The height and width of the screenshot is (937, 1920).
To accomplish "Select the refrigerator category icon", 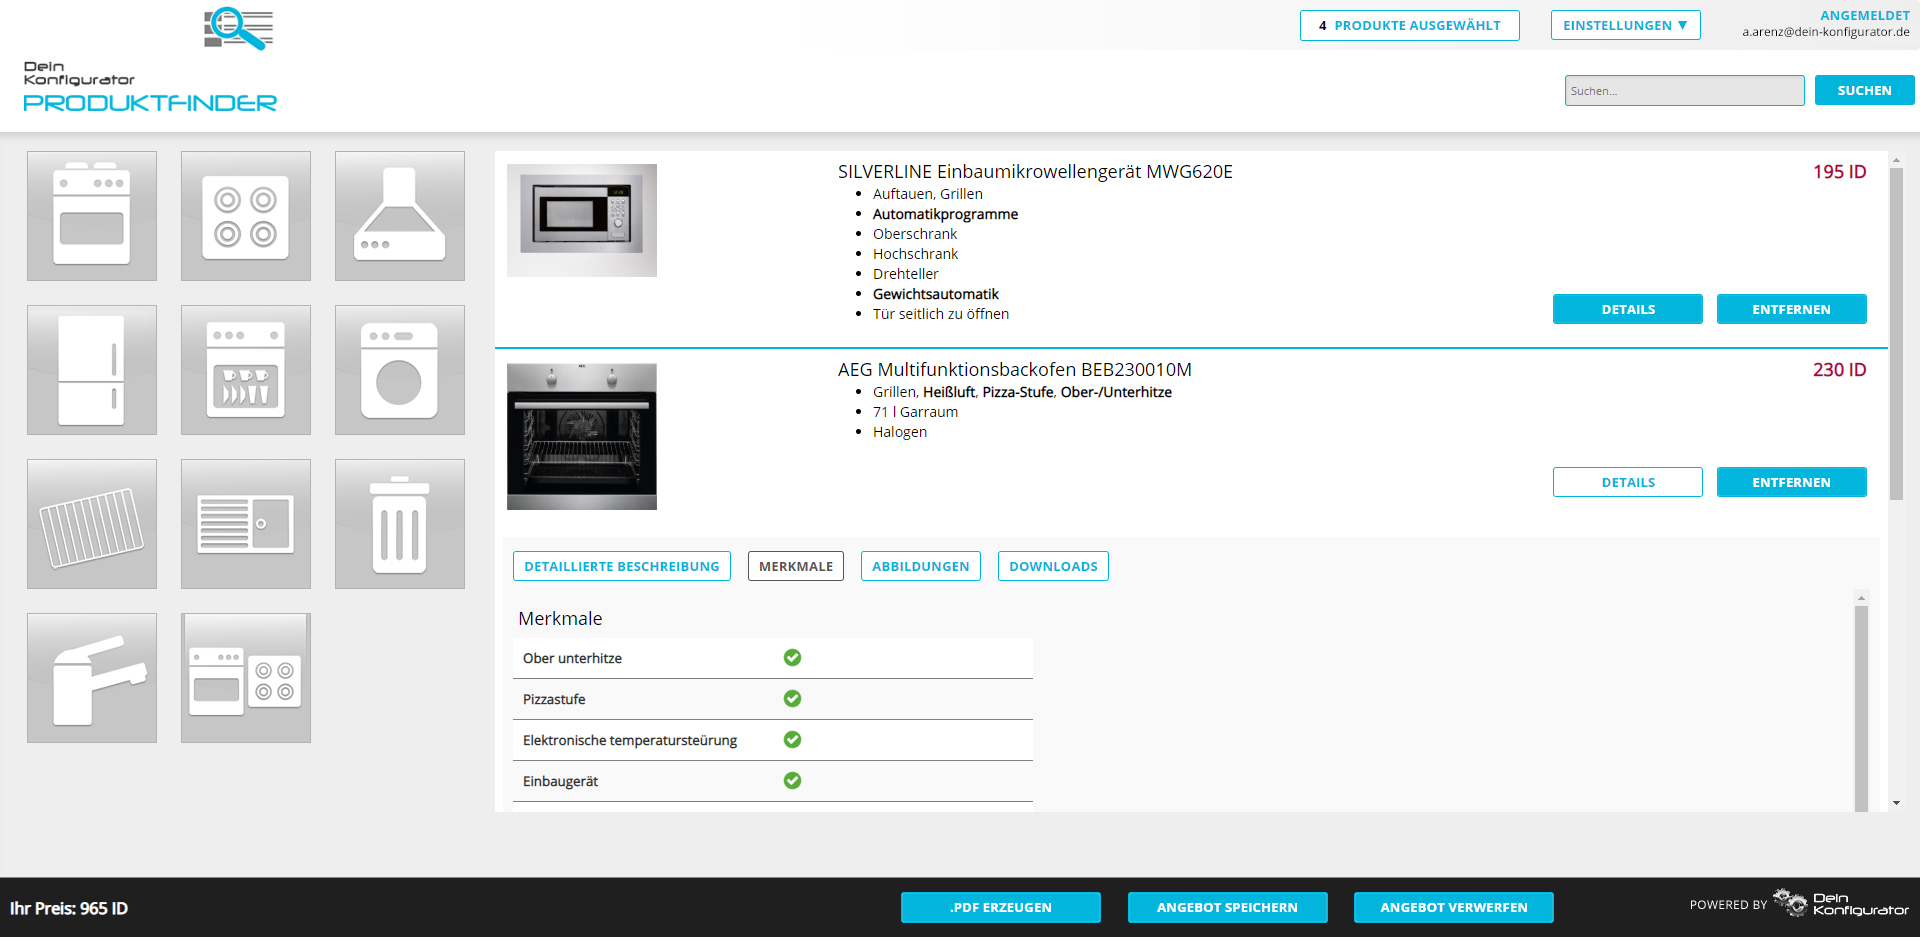I will pyautogui.click(x=92, y=370).
